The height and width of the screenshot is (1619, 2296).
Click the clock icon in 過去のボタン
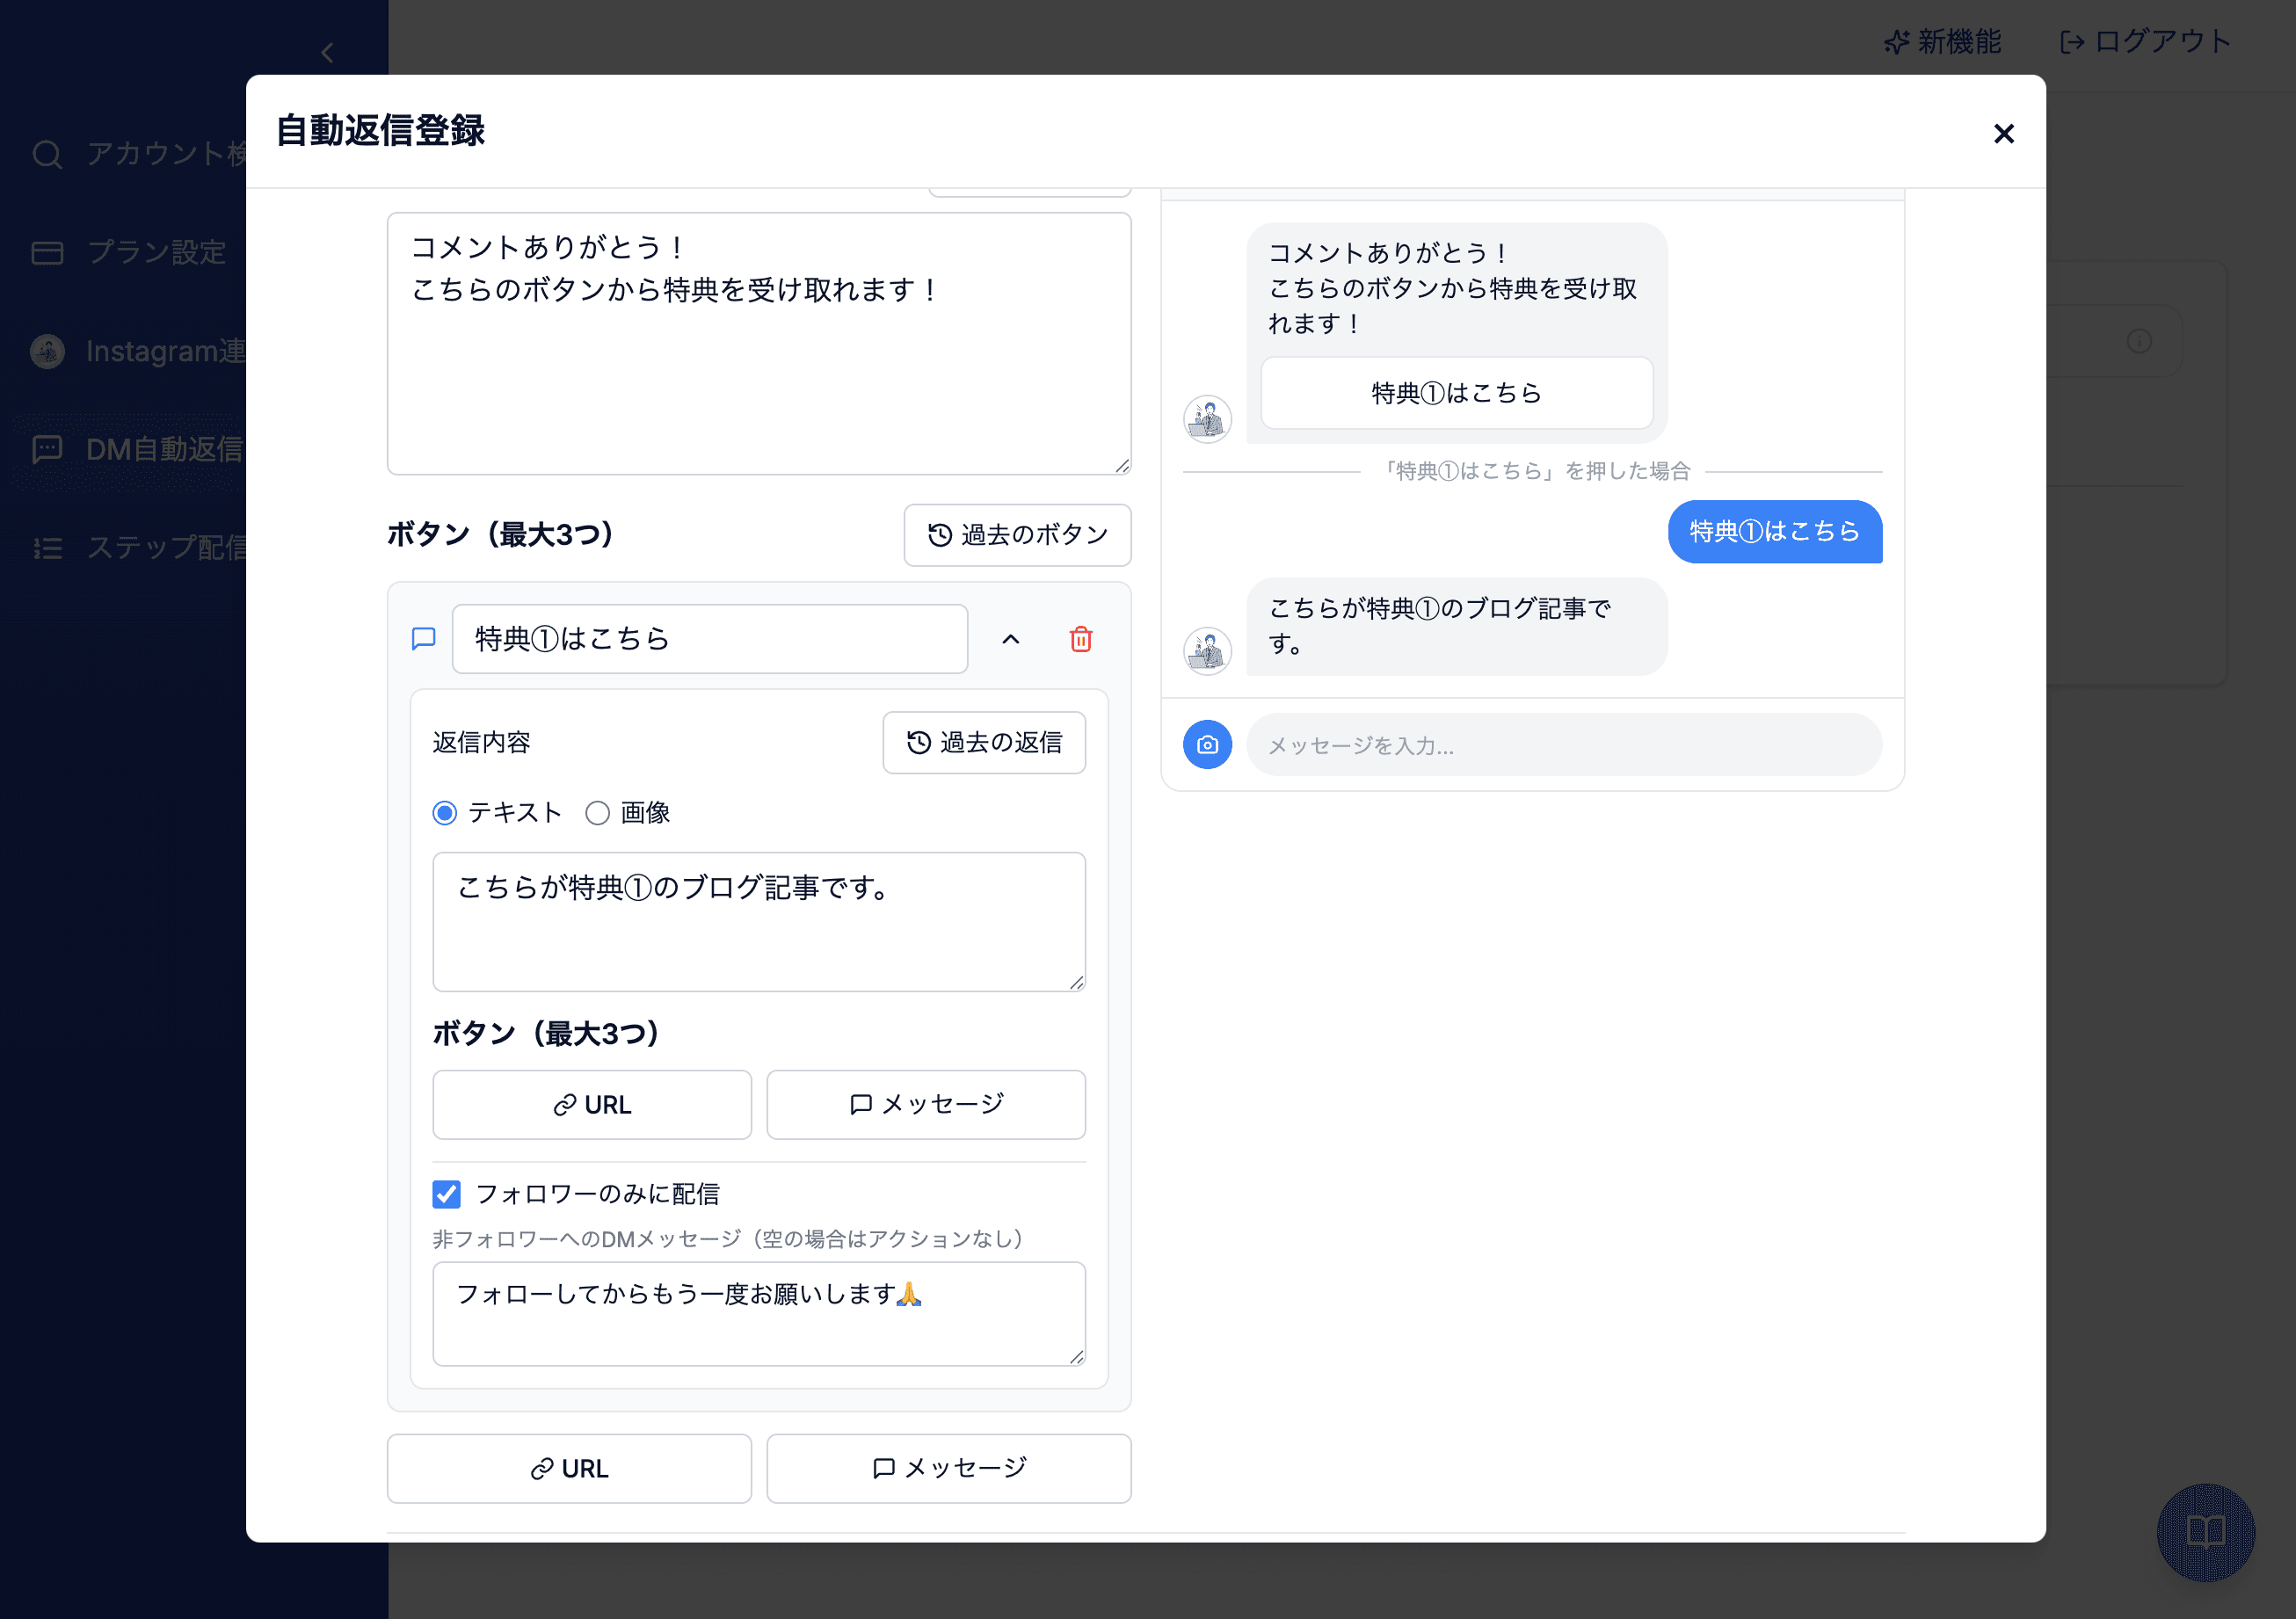coord(939,535)
